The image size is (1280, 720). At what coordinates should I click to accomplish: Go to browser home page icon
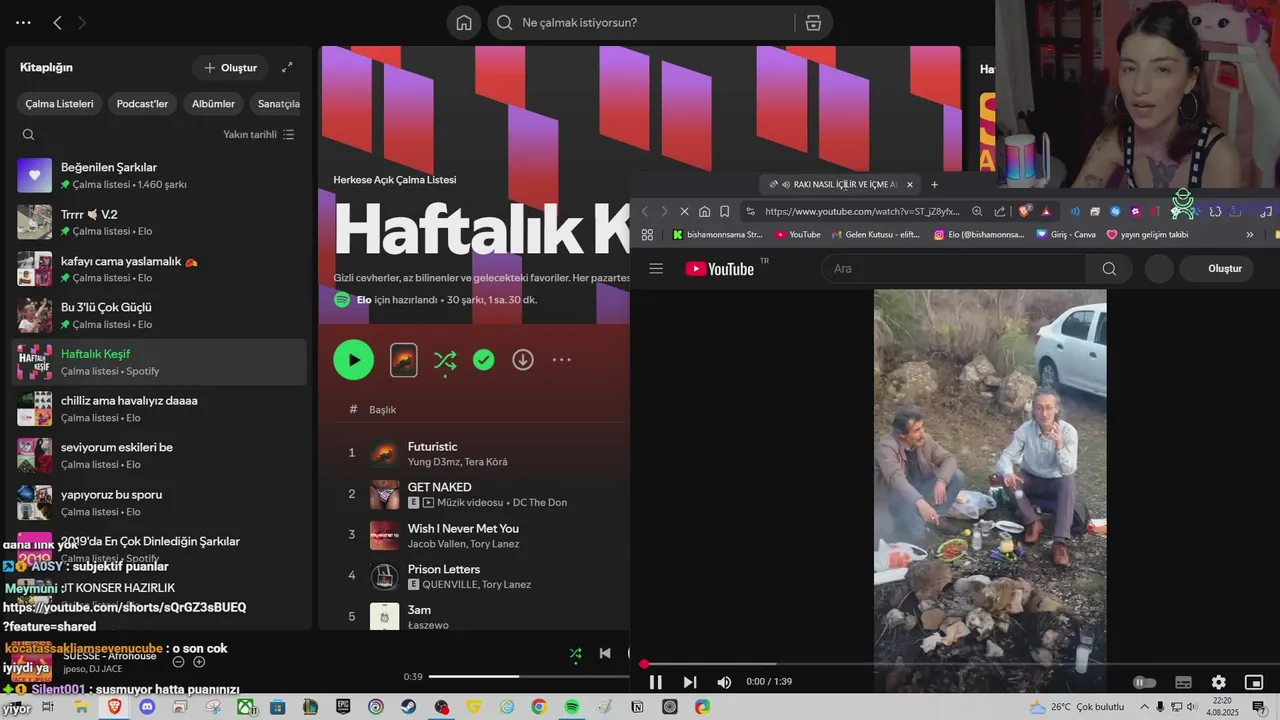[x=704, y=211]
